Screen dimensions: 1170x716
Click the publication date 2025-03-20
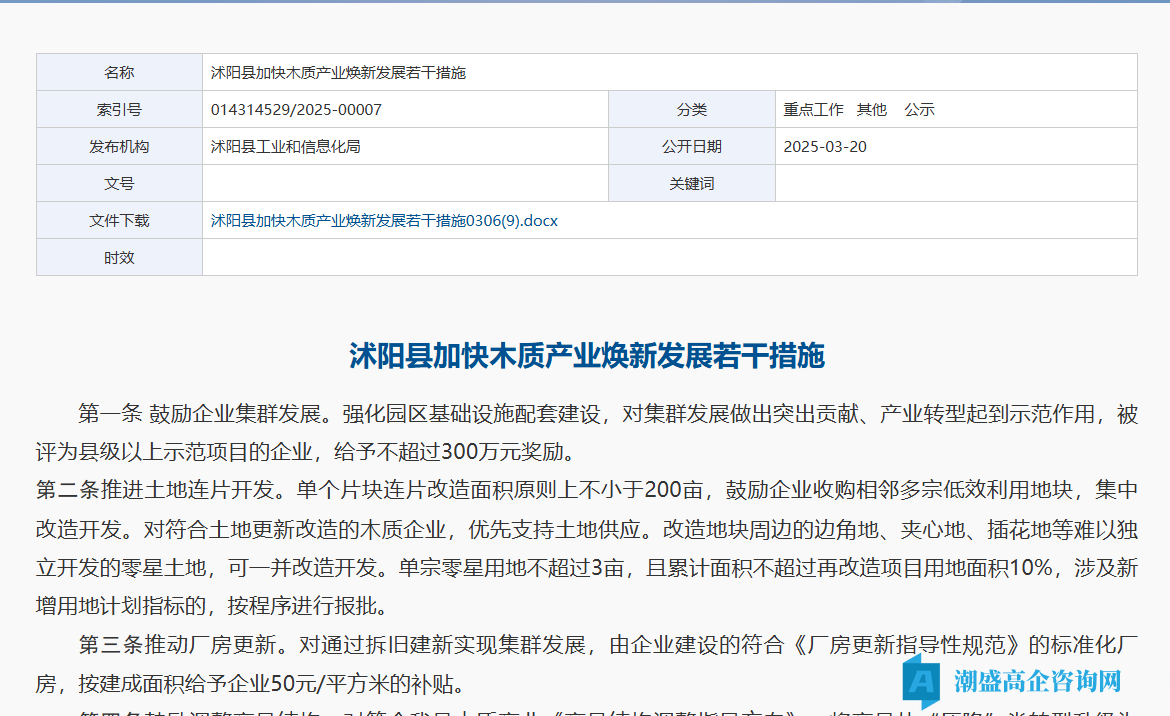pyautogui.click(x=825, y=147)
